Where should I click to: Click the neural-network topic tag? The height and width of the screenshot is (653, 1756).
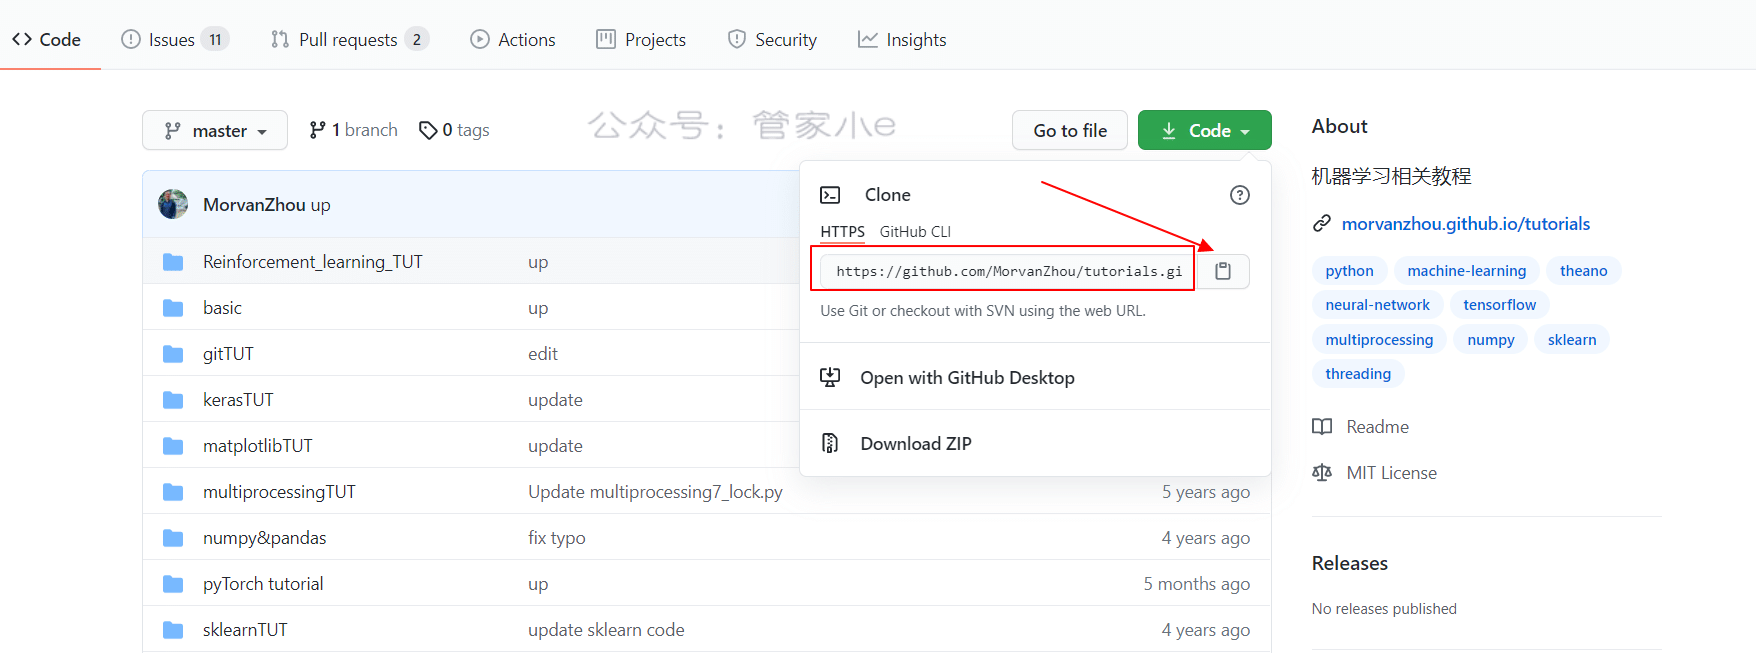[x=1377, y=305]
